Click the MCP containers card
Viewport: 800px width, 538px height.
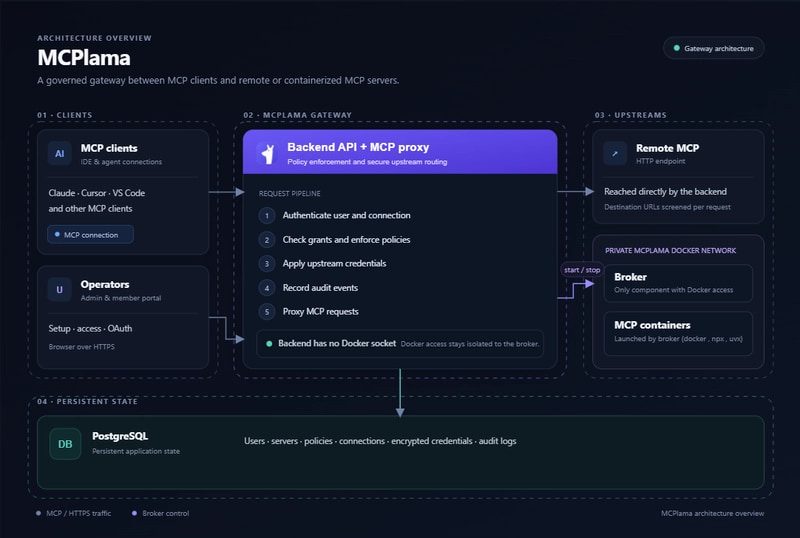pyautogui.click(x=678, y=333)
